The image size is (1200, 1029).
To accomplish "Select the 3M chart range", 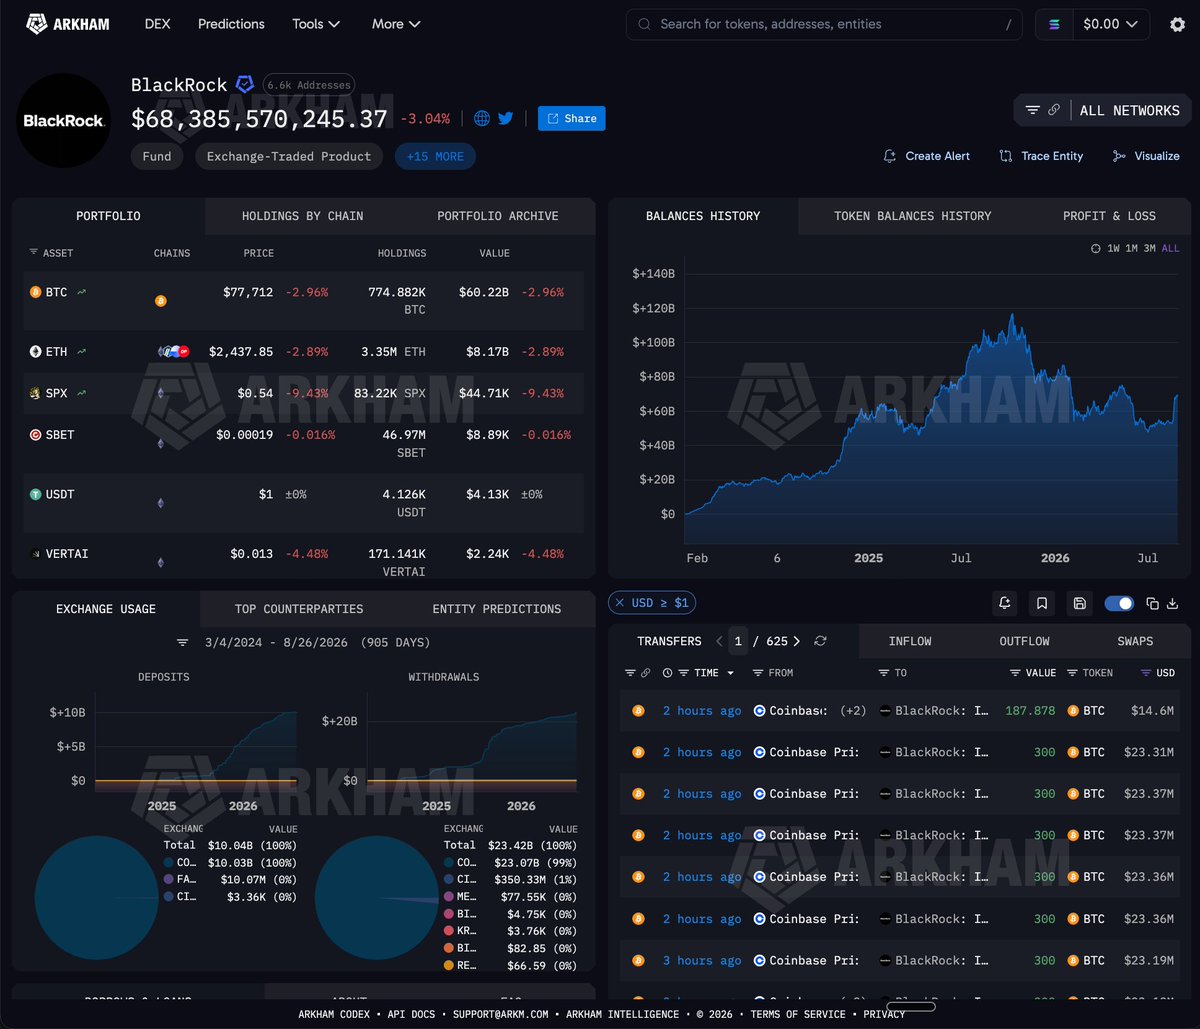I will 1149,248.
